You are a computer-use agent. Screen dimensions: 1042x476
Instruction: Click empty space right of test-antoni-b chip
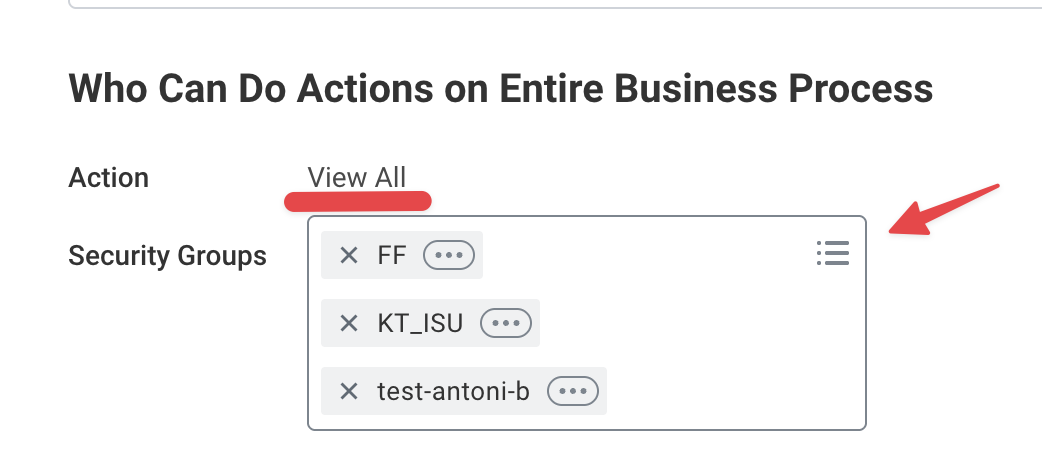(x=730, y=391)
